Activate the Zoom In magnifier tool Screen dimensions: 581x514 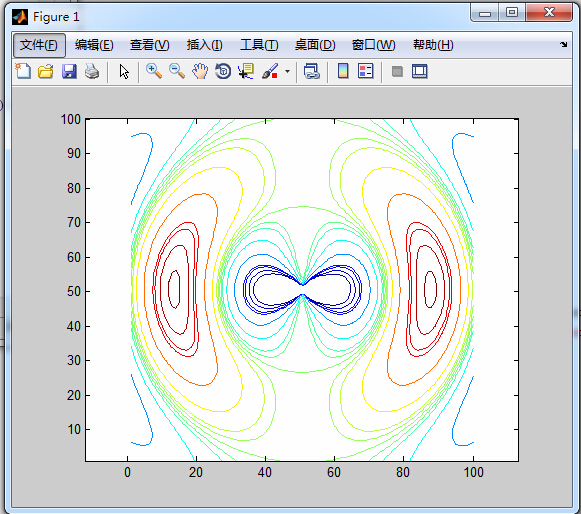154,71
